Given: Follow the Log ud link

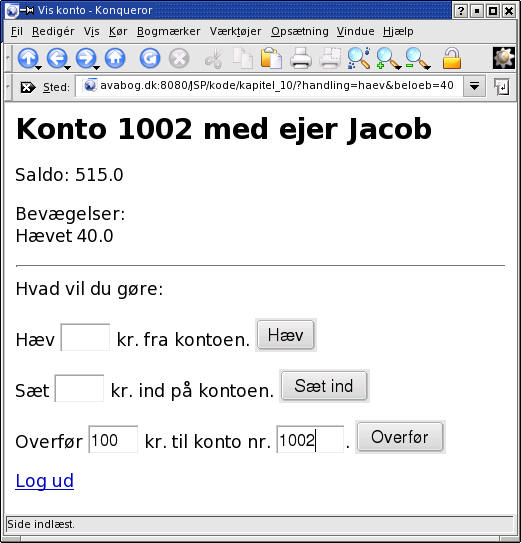Looking at the screenshot, I should tap(45, 481).
